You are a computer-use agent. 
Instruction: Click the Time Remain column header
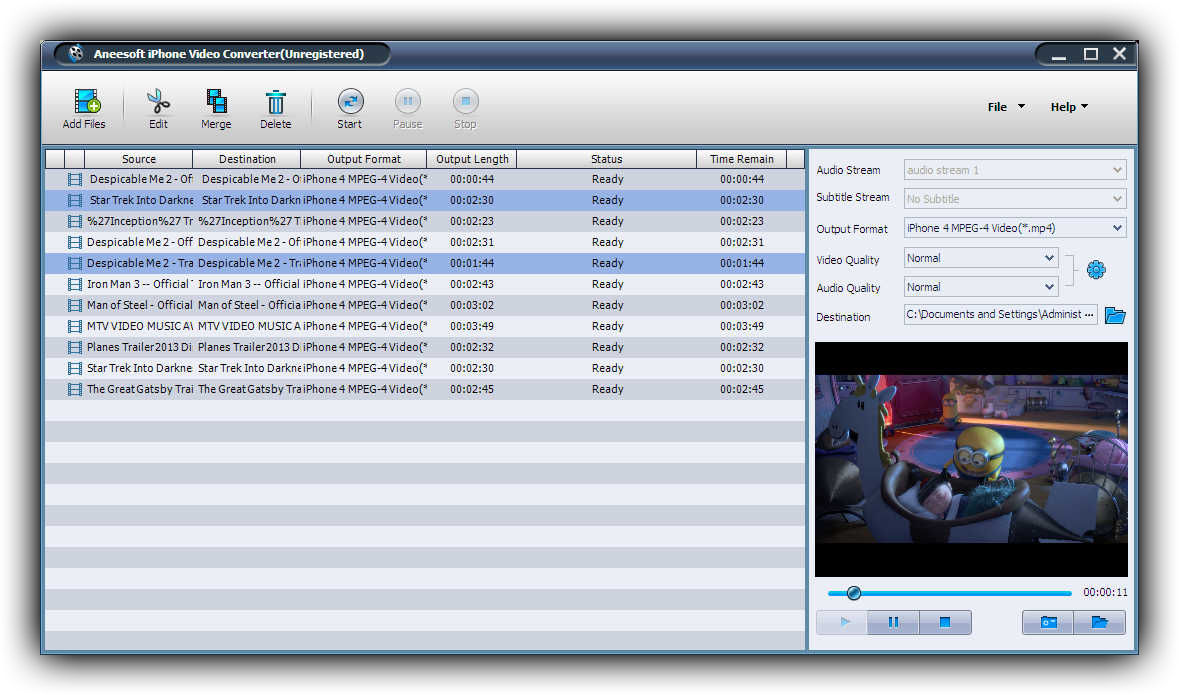[741, 159]
